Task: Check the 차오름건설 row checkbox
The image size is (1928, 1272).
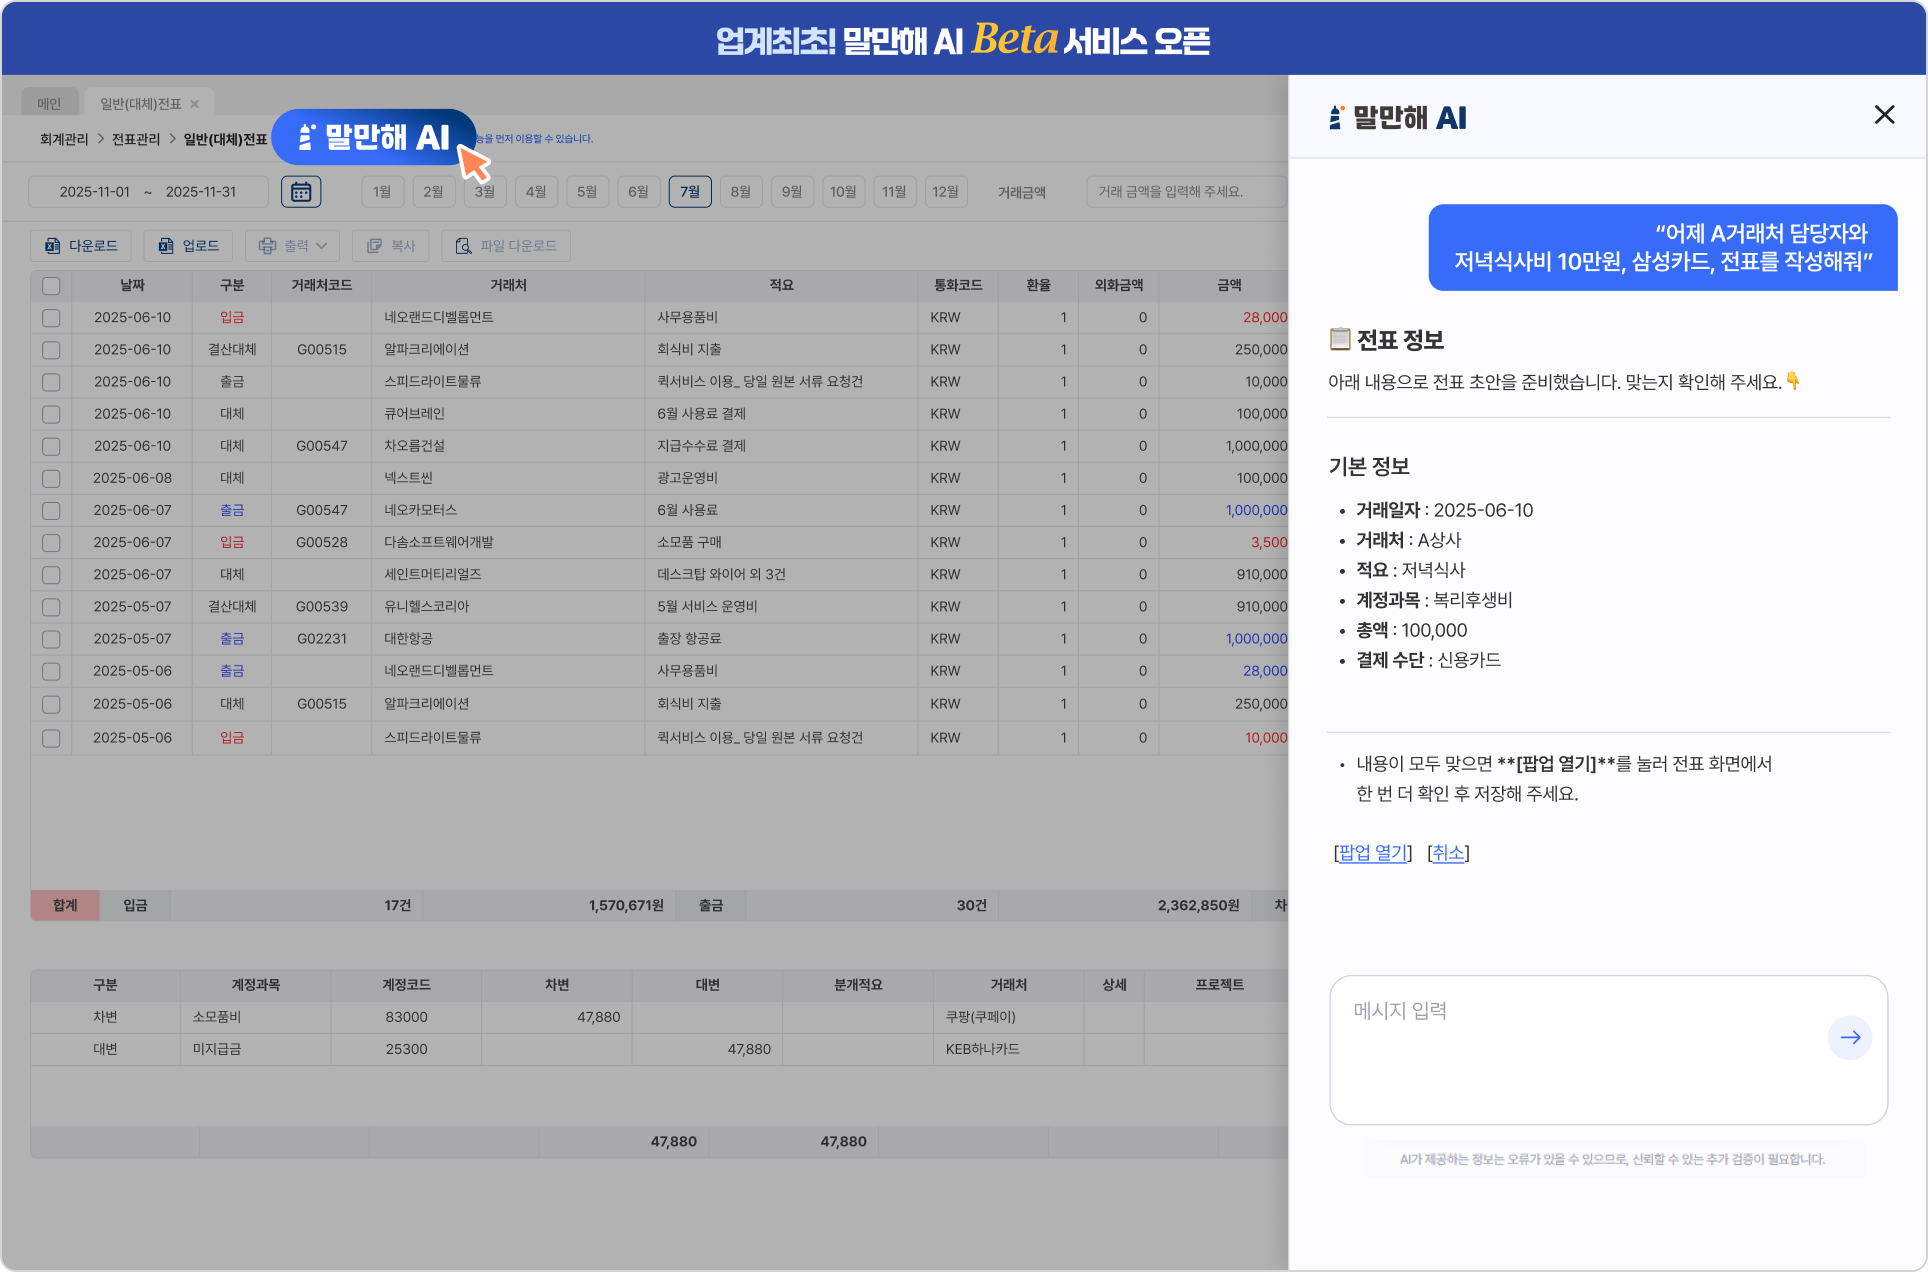Action: 51,446
